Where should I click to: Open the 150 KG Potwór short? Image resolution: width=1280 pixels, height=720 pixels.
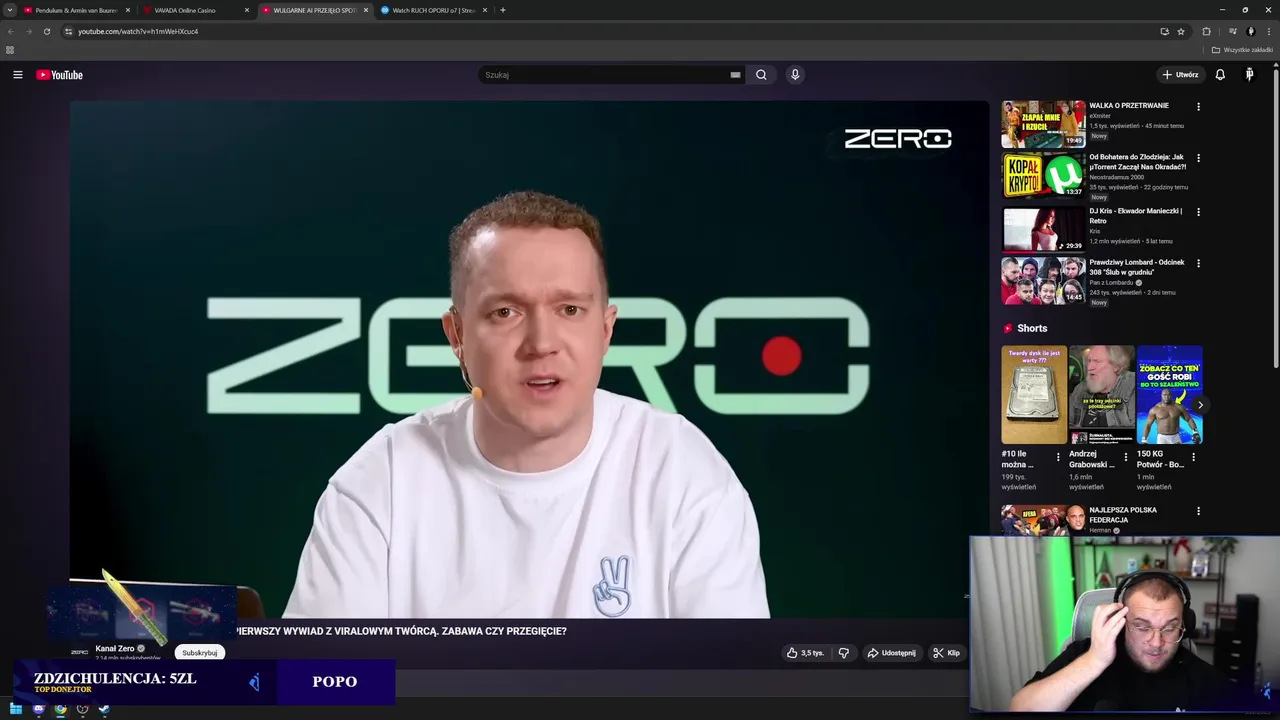pos(1169,395)
